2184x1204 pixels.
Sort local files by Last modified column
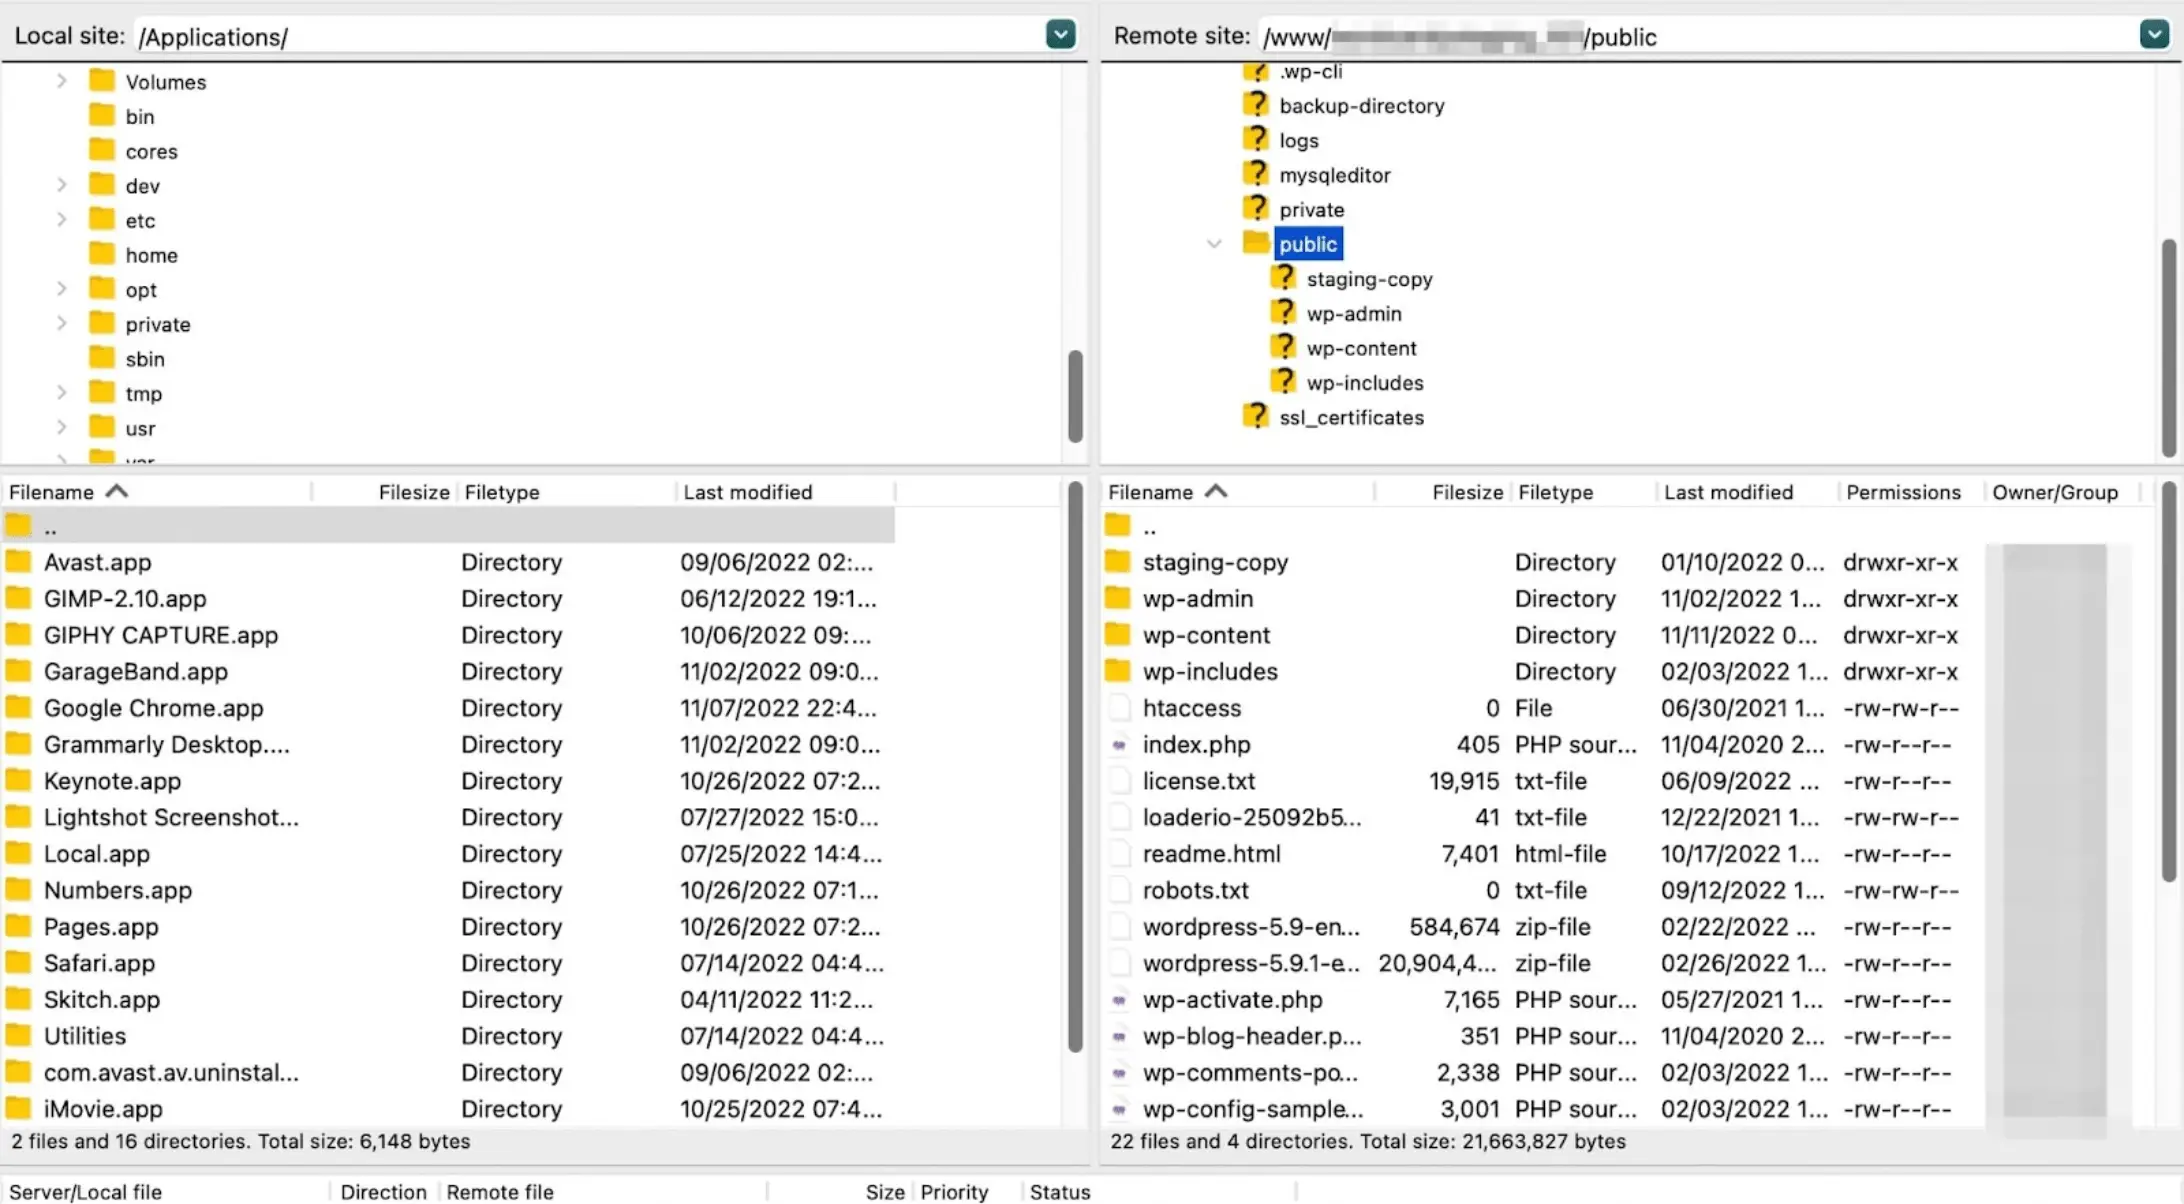point(747,492)
